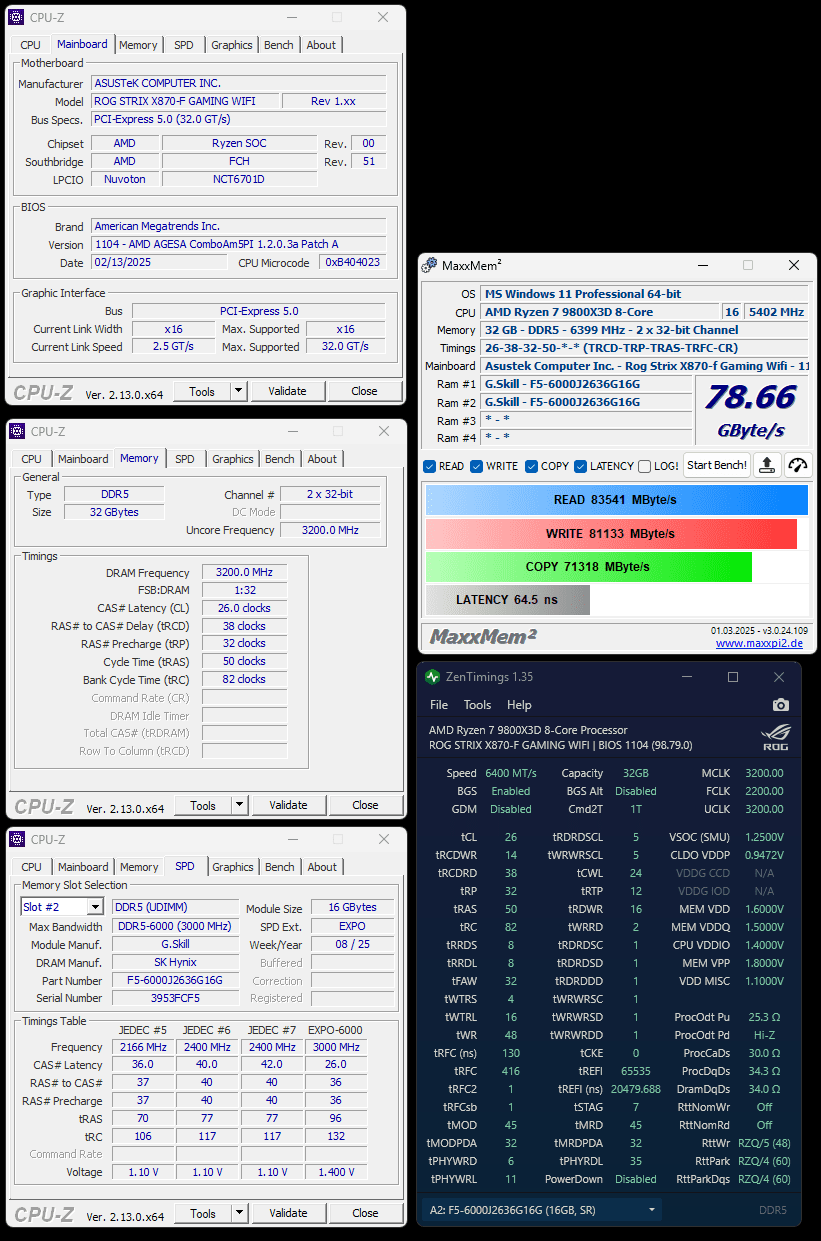
Task: Select the SPD tab in the top CPU-Z window
Action: click(x=184, y=45)
